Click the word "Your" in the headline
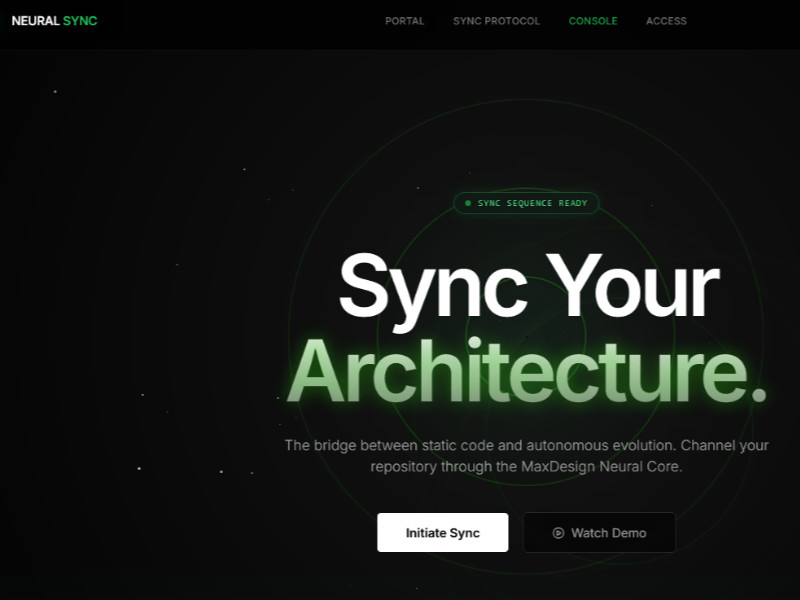This screenshot has height=600, width=800. (x=637, y=286)
